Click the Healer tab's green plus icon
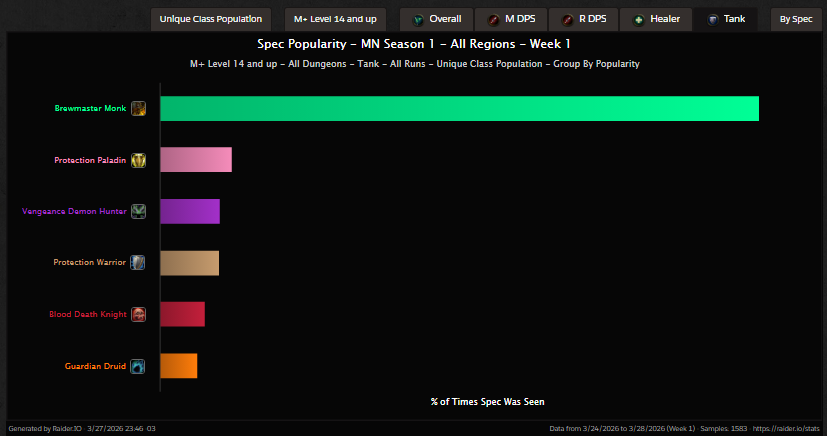The image size is (827, 436). (x=639, y=20)
